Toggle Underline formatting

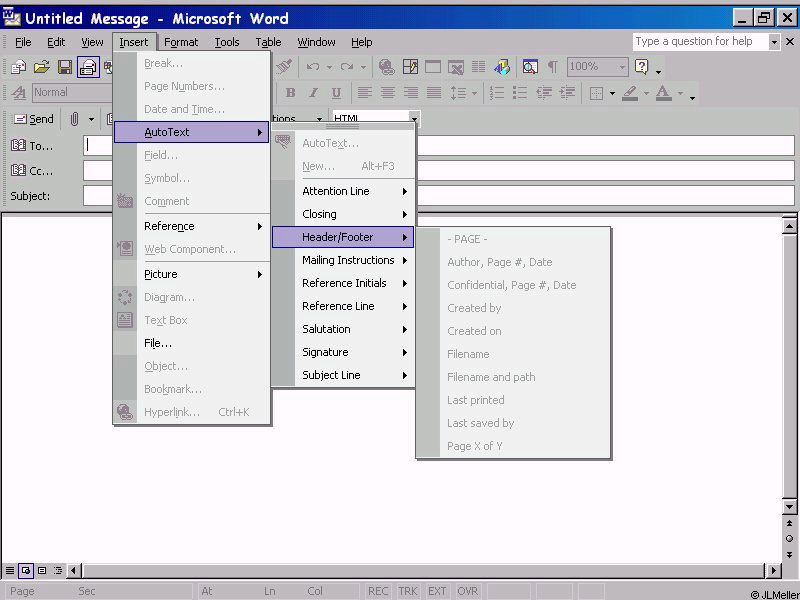[336, 93]
